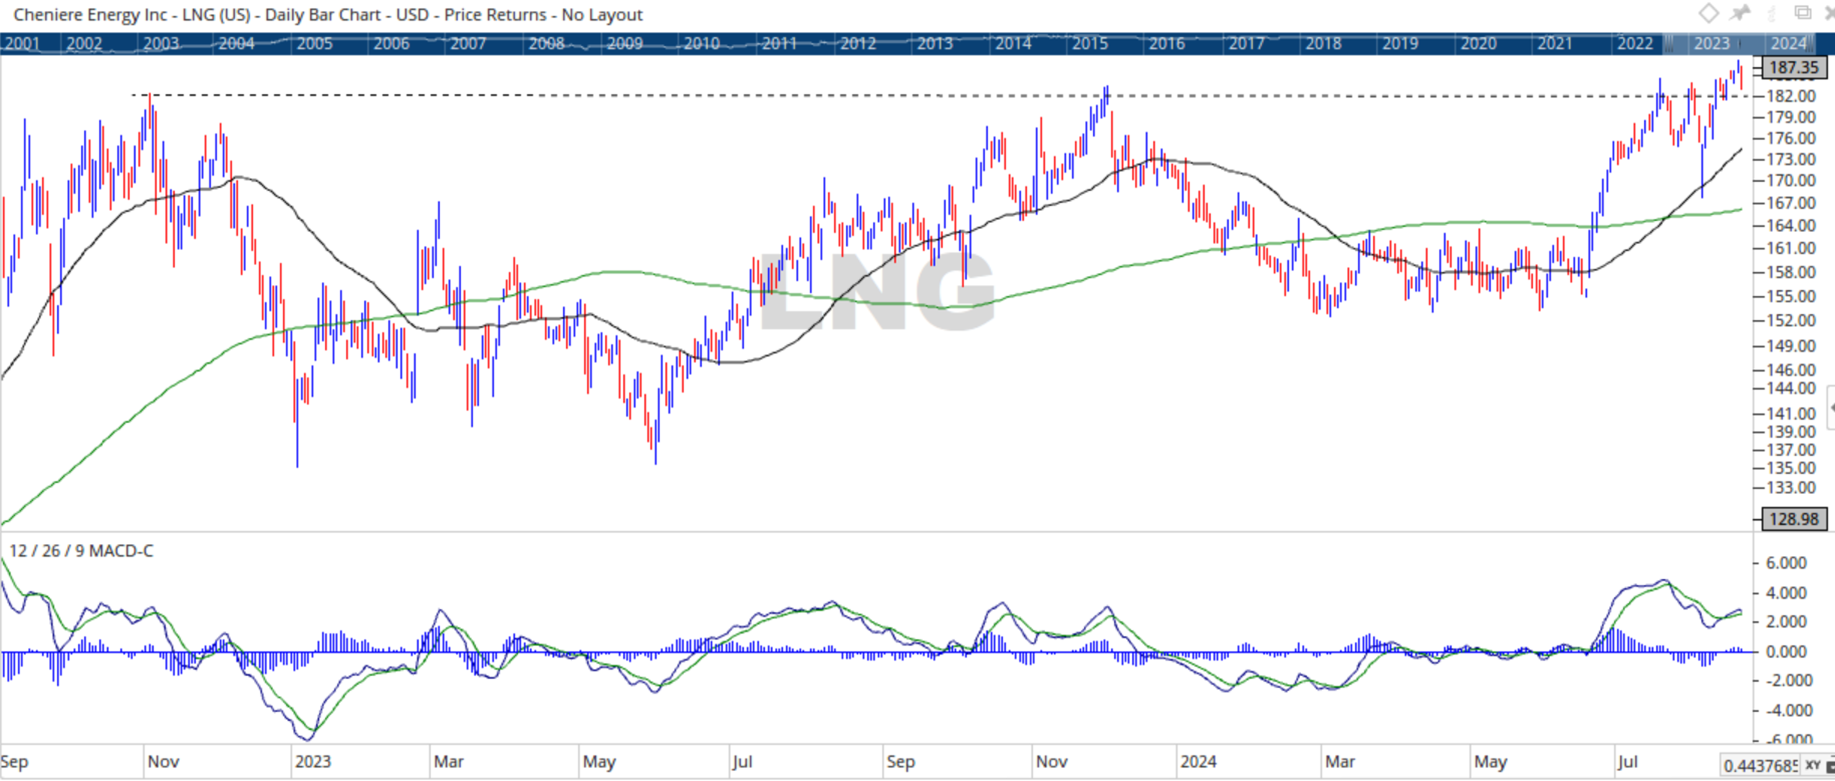This screenshot has width=1835, height=781.
Task: Click 2020 in the year range bar
Action: click(x=1478, y=43)
